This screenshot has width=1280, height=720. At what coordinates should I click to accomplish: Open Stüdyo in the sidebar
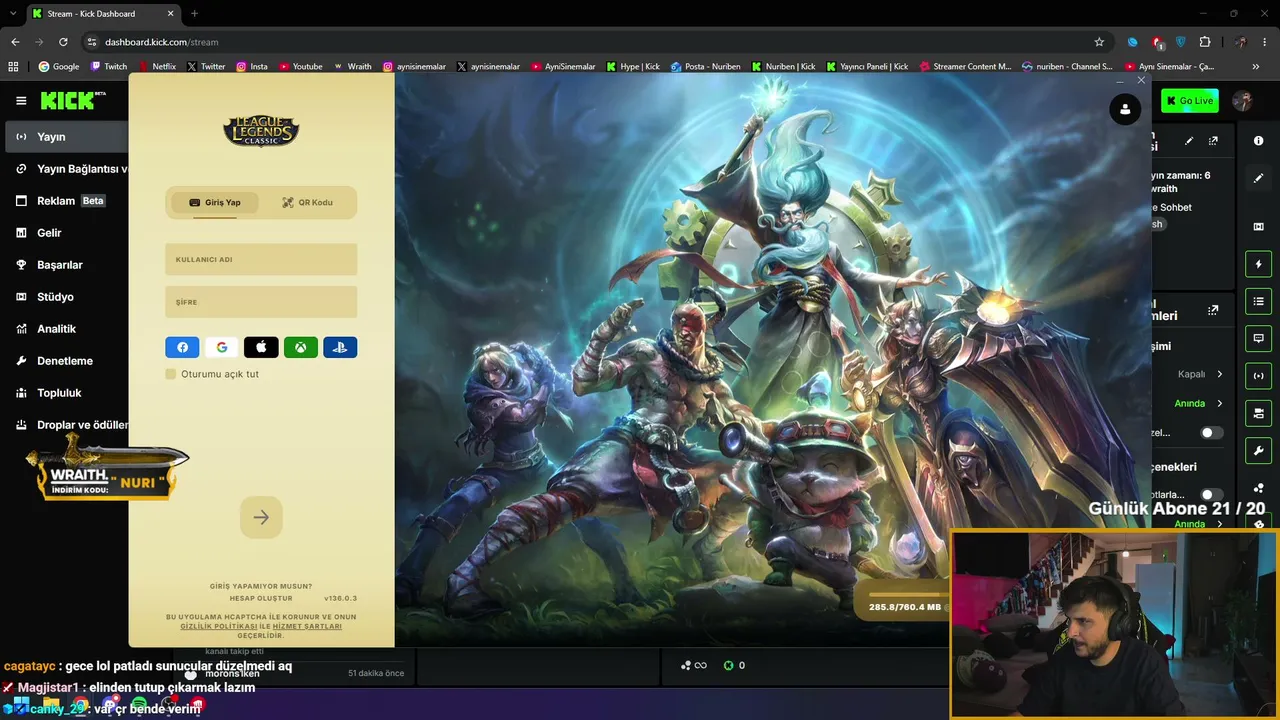[x=66, y=297]
